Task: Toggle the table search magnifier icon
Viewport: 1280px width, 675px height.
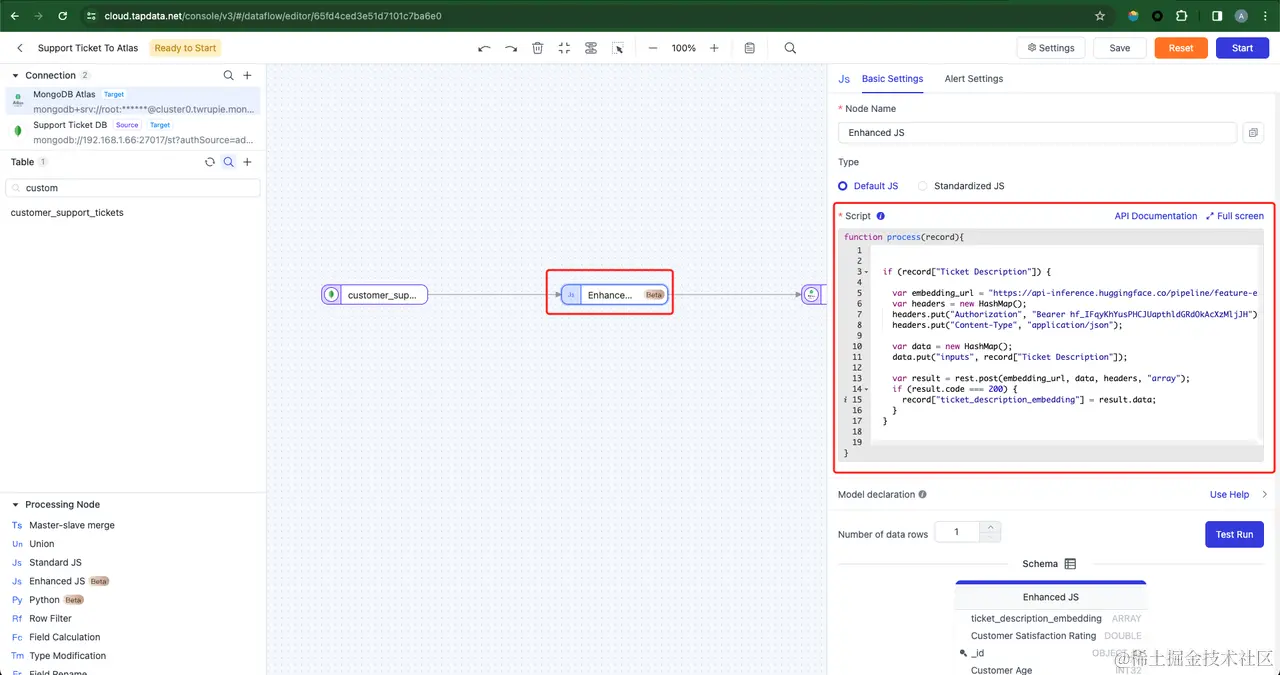Action: (x=229, y=162)
